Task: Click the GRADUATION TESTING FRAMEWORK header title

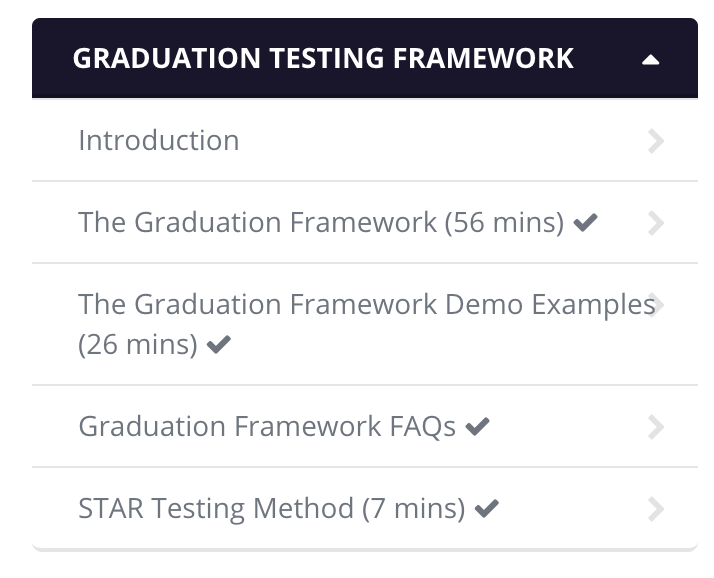Action: click(323, 58)
